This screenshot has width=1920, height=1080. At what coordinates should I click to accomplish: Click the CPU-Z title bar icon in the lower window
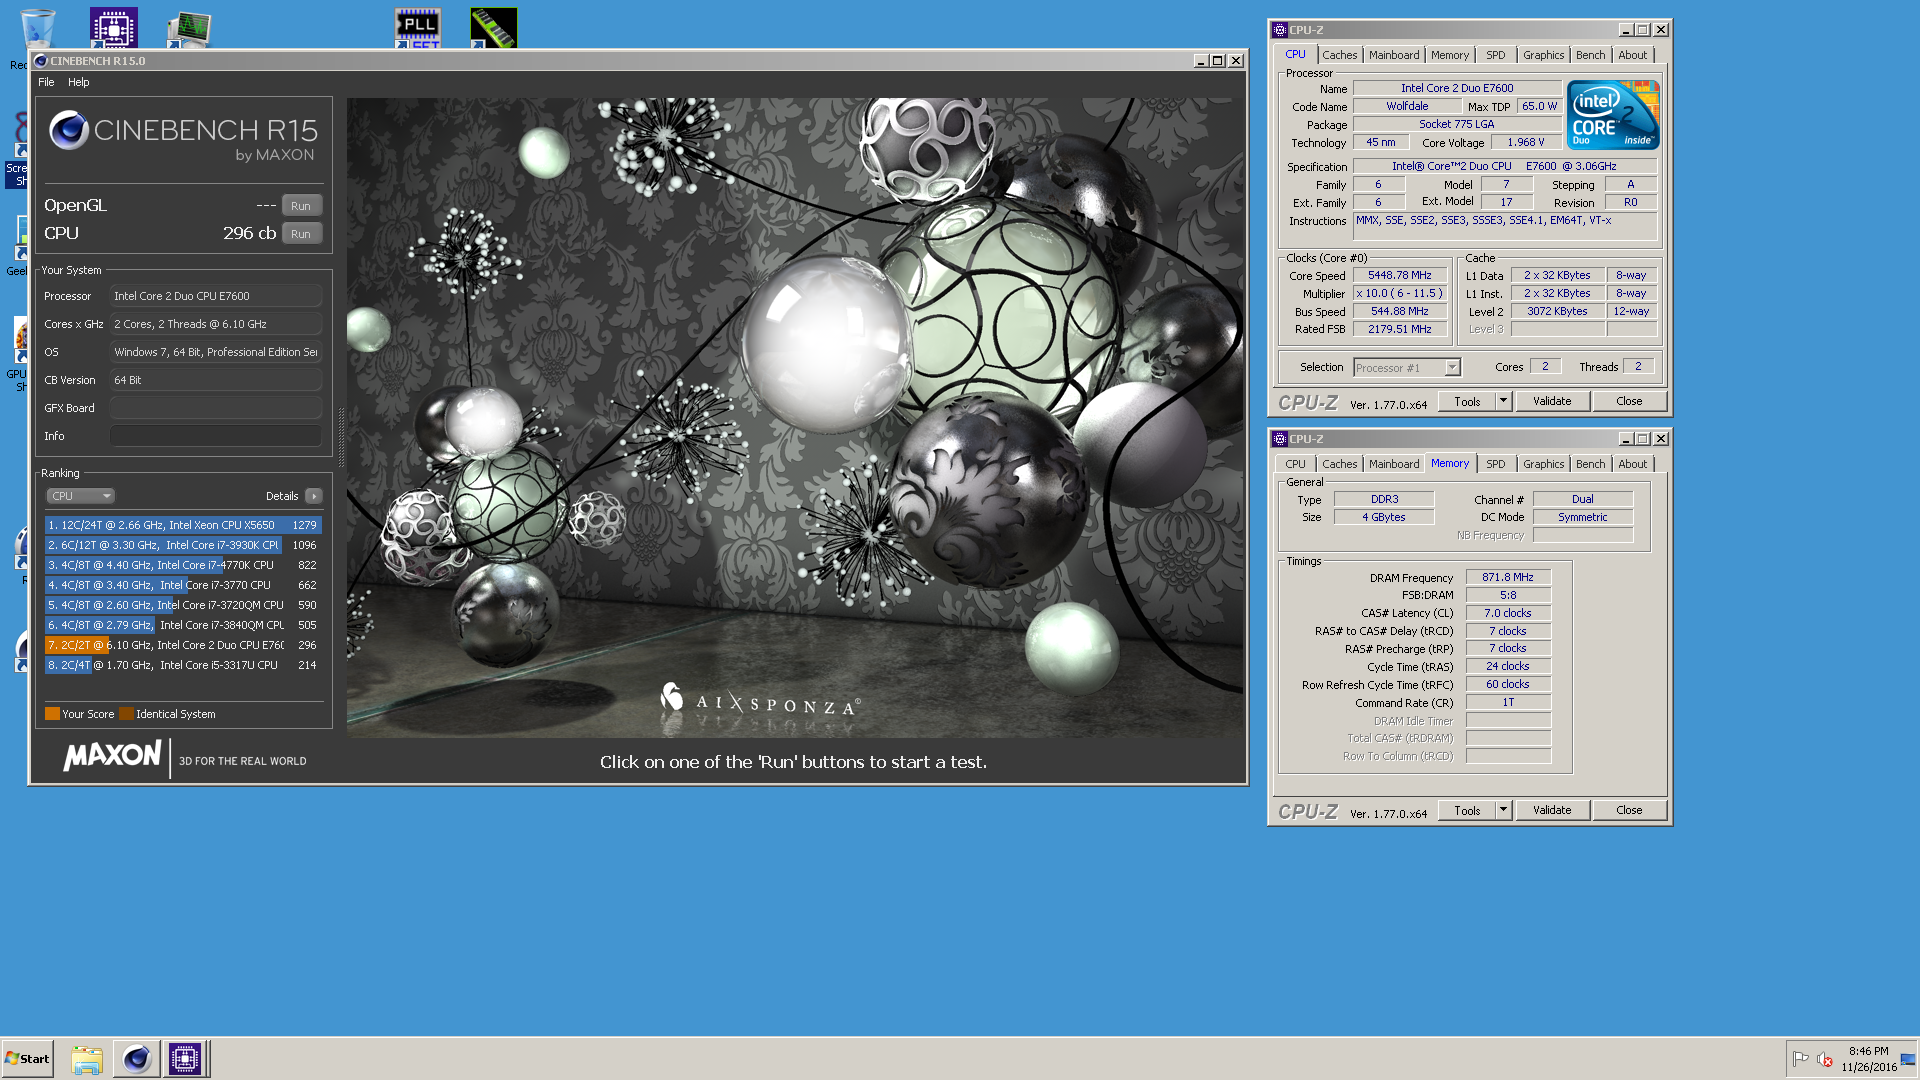pos(1279,439)
